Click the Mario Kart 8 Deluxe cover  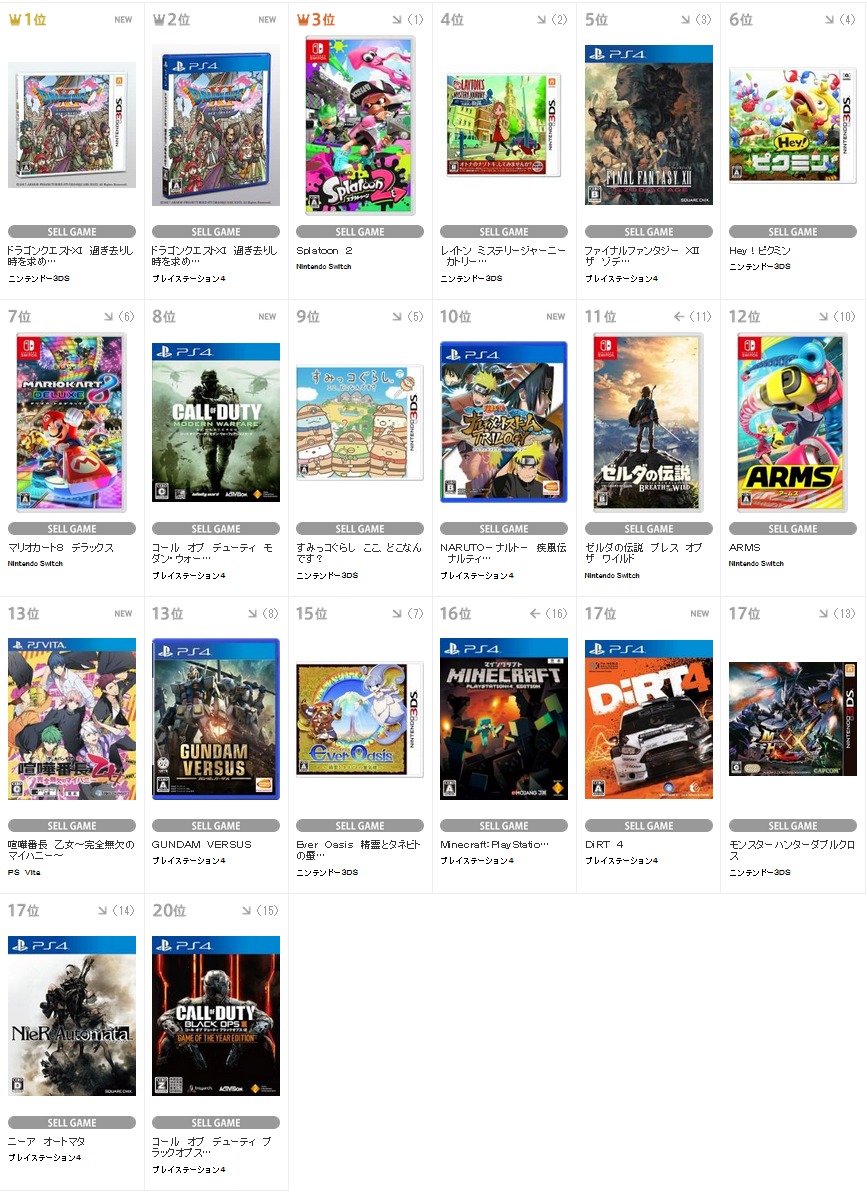coord(71,422)
